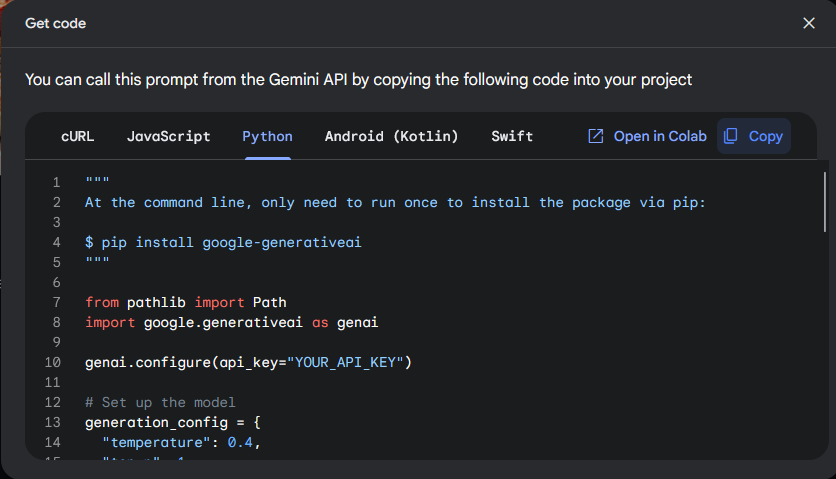
Task: Click the Copy clipboard icon
Action: click(731, 136)
